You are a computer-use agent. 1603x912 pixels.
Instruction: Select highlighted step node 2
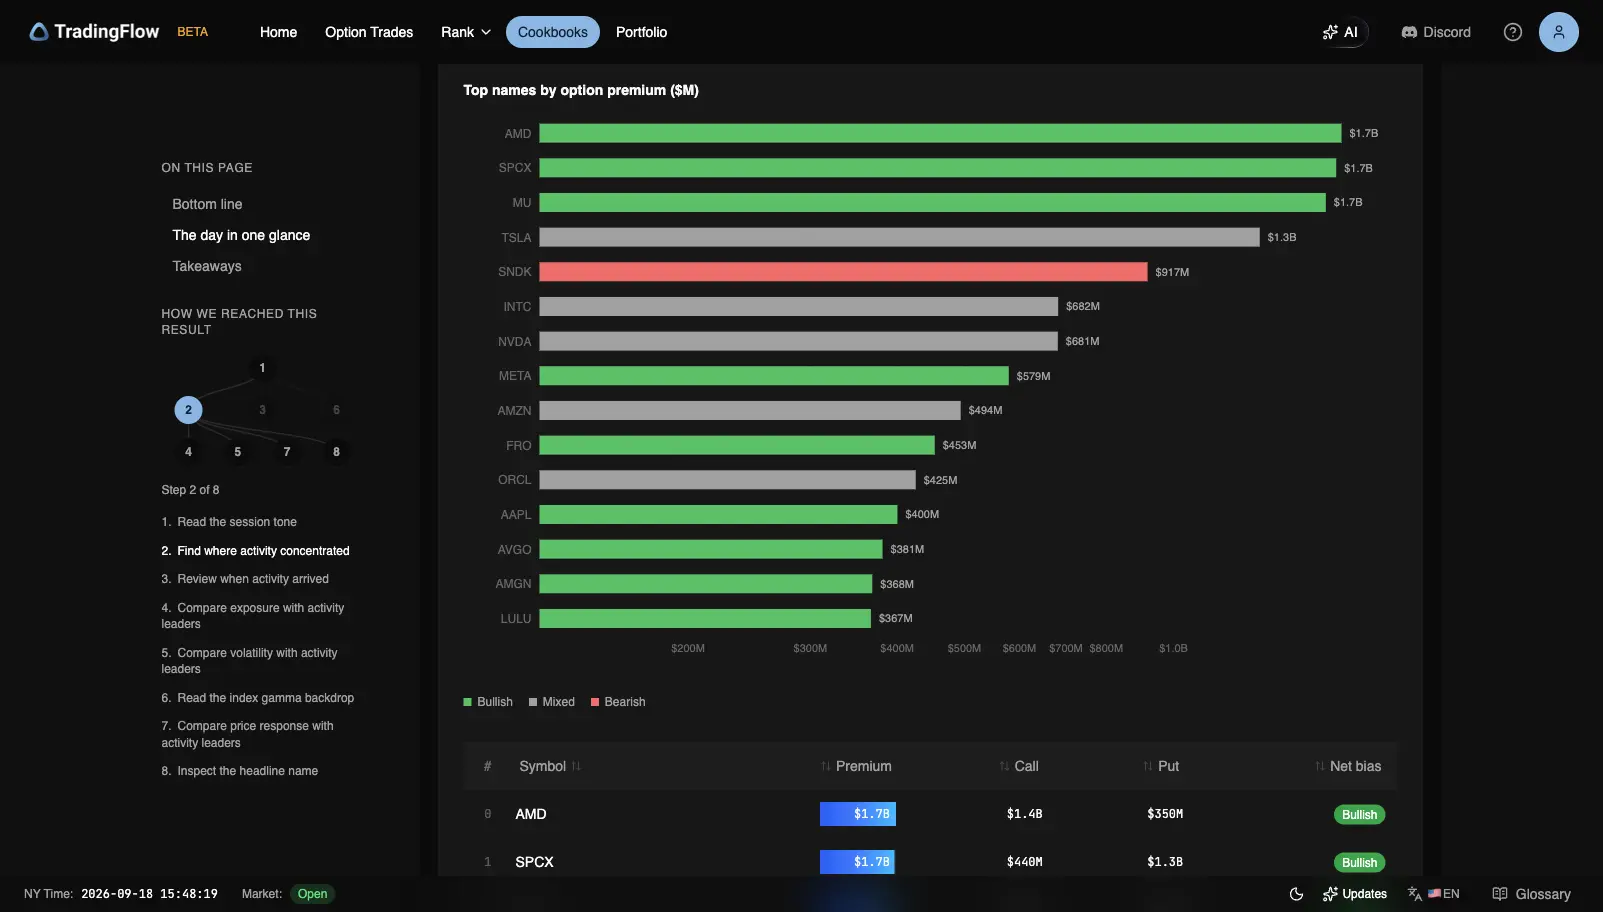pos(188,410)
